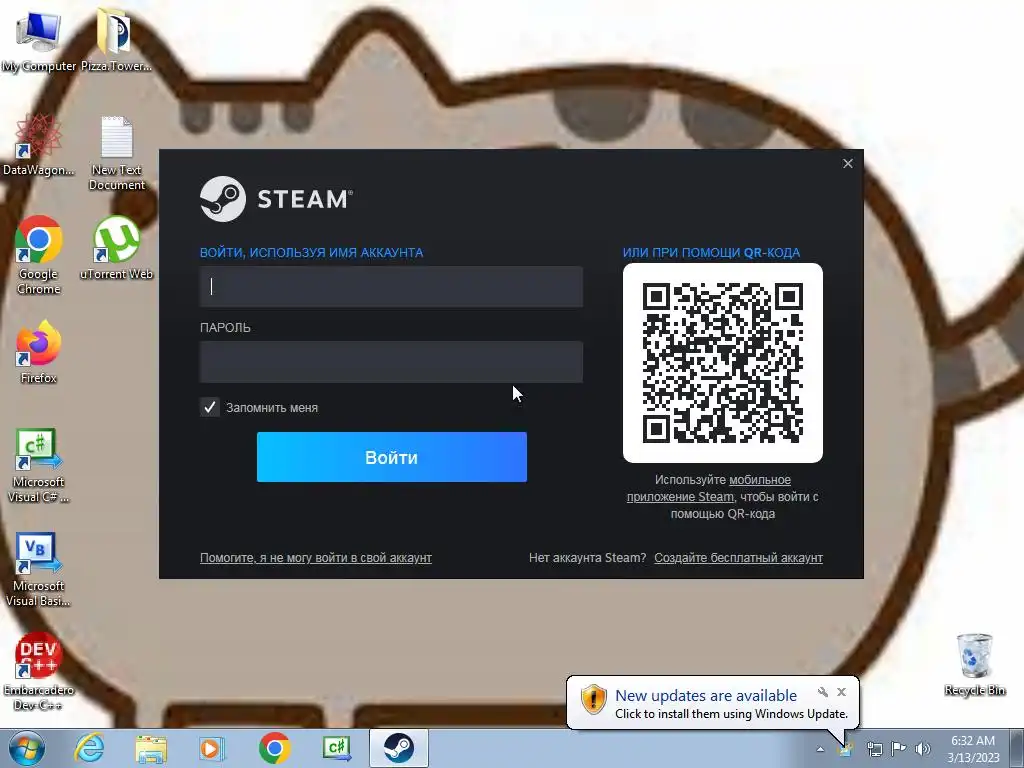Image resolution: width=1024 pixels, height=768 pixels.
Task: Select Embarcadero Dev-C++ desktop shortcut
Action: [x=39, y=672]
